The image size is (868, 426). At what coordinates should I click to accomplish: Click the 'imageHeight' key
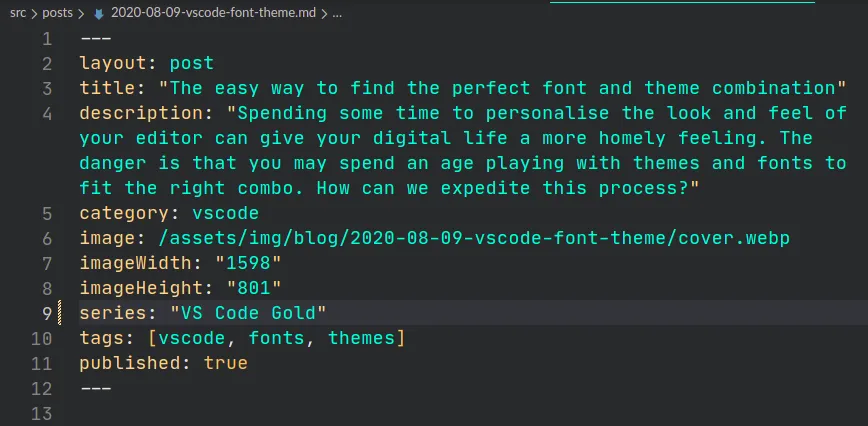click(x=142, y=288)
